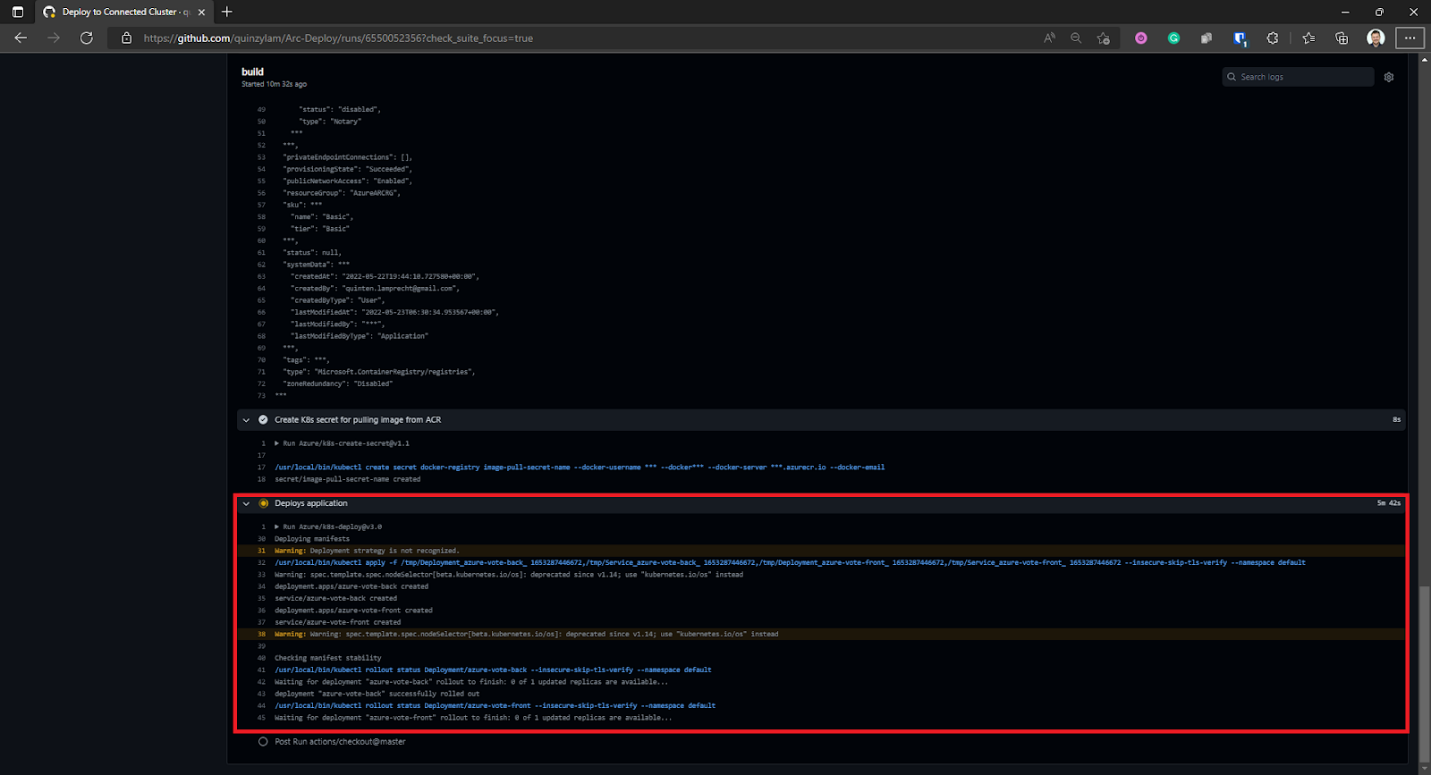Click the zoom magnifier icon in address bar
This screenshot has width=1431, height=775.
click(x=1076, y=38)
